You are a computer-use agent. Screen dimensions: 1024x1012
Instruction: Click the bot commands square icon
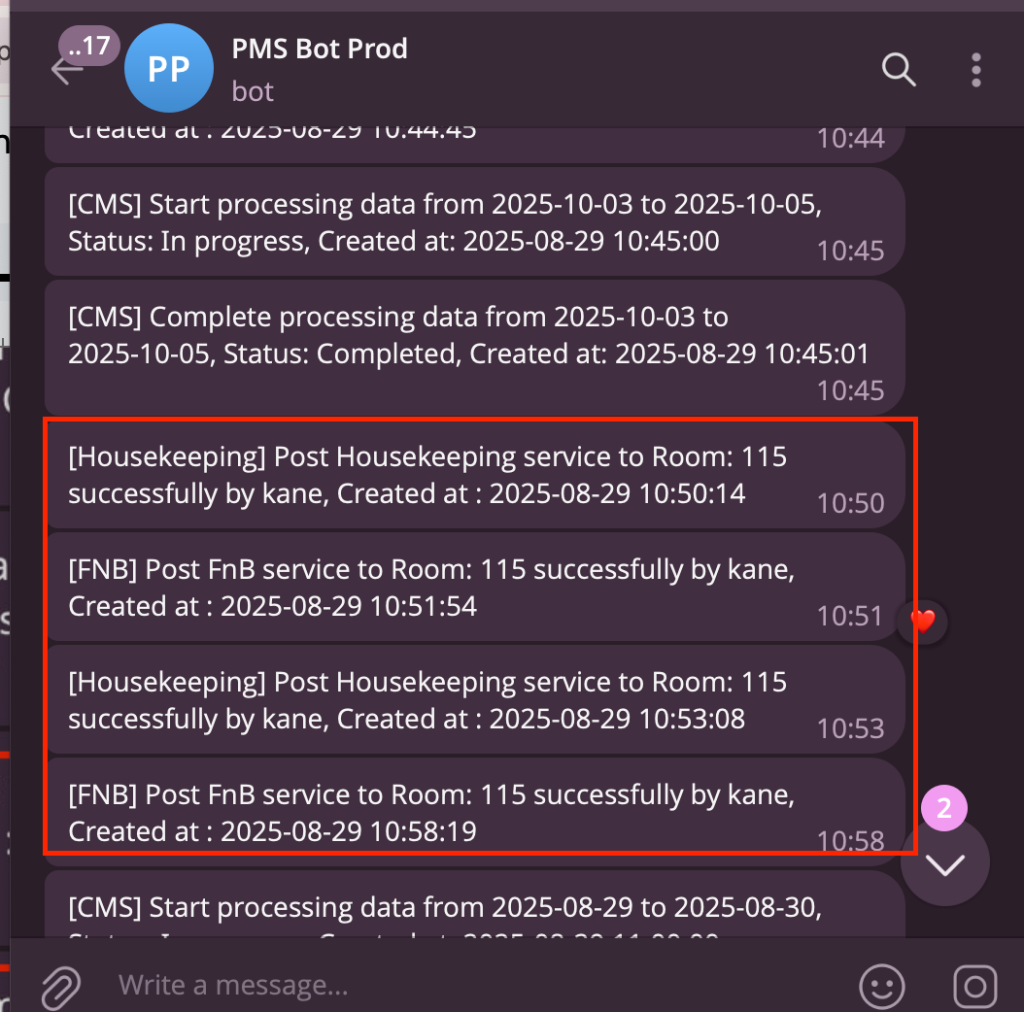974,987
